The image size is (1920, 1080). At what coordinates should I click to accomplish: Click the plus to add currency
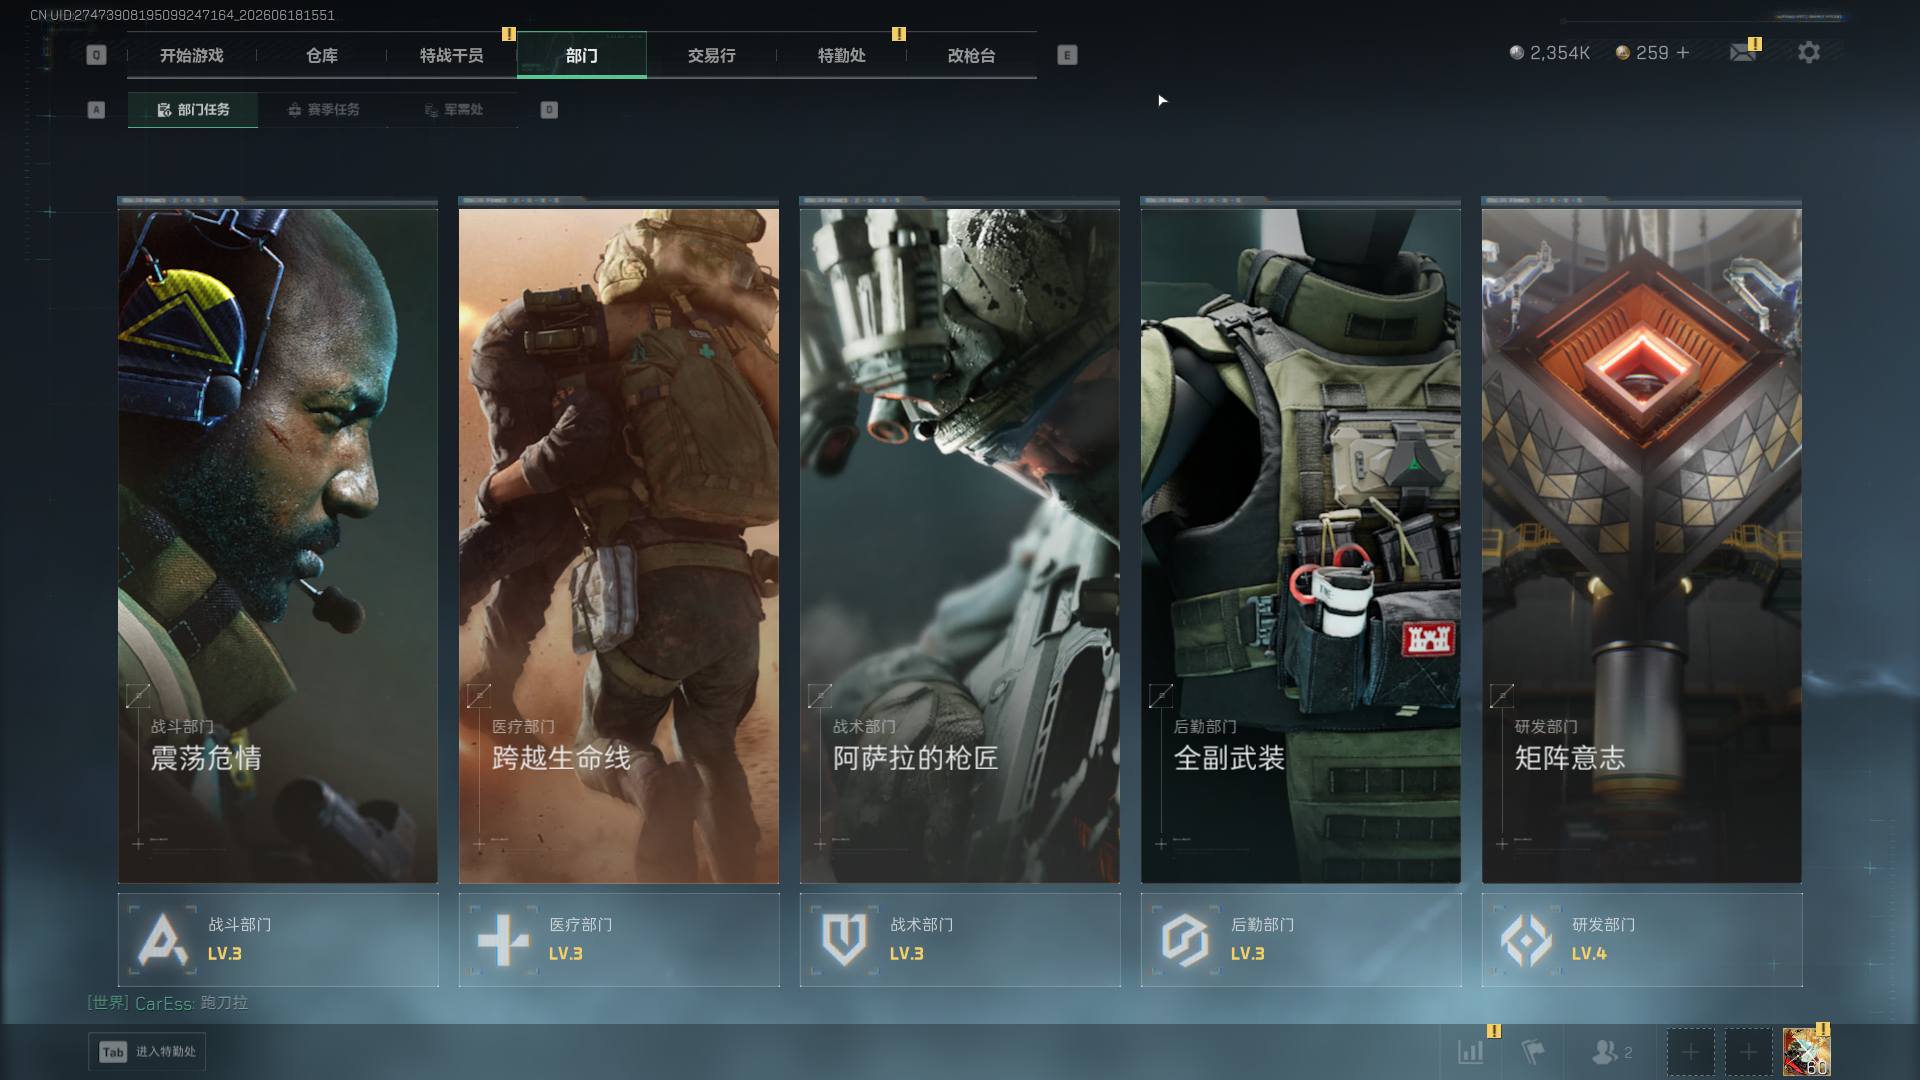point(1683,53)
